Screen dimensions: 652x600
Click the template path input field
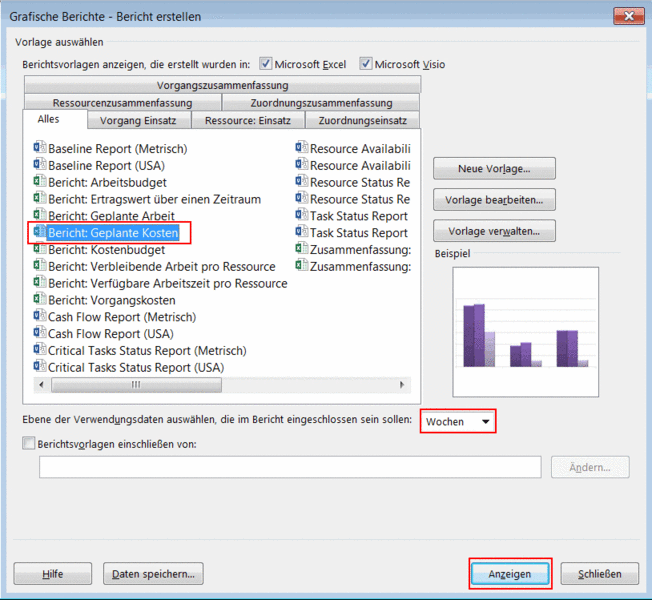[290, 467]
